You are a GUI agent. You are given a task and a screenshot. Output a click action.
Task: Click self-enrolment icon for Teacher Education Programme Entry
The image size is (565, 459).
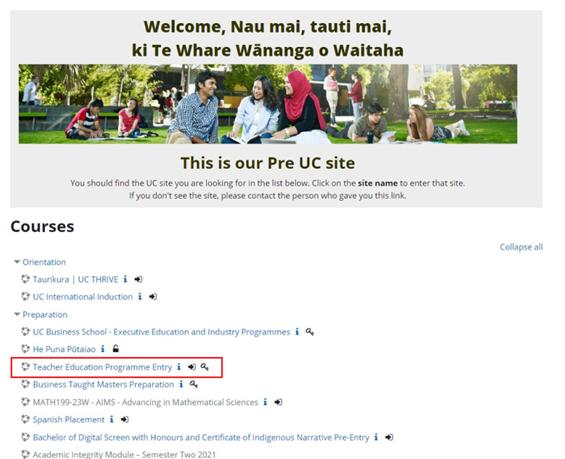pyautogui.click(x=192, y=367)
